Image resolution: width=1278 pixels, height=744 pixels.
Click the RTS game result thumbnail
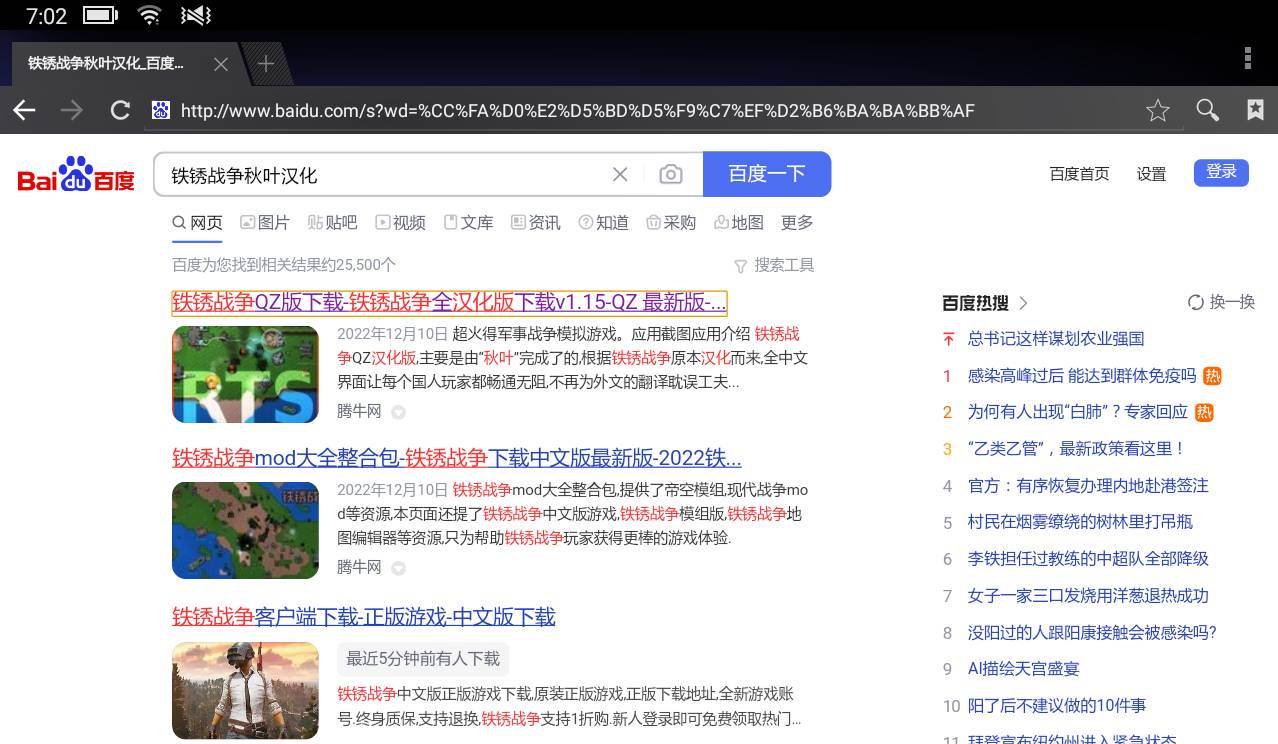(x=245, y=374)
